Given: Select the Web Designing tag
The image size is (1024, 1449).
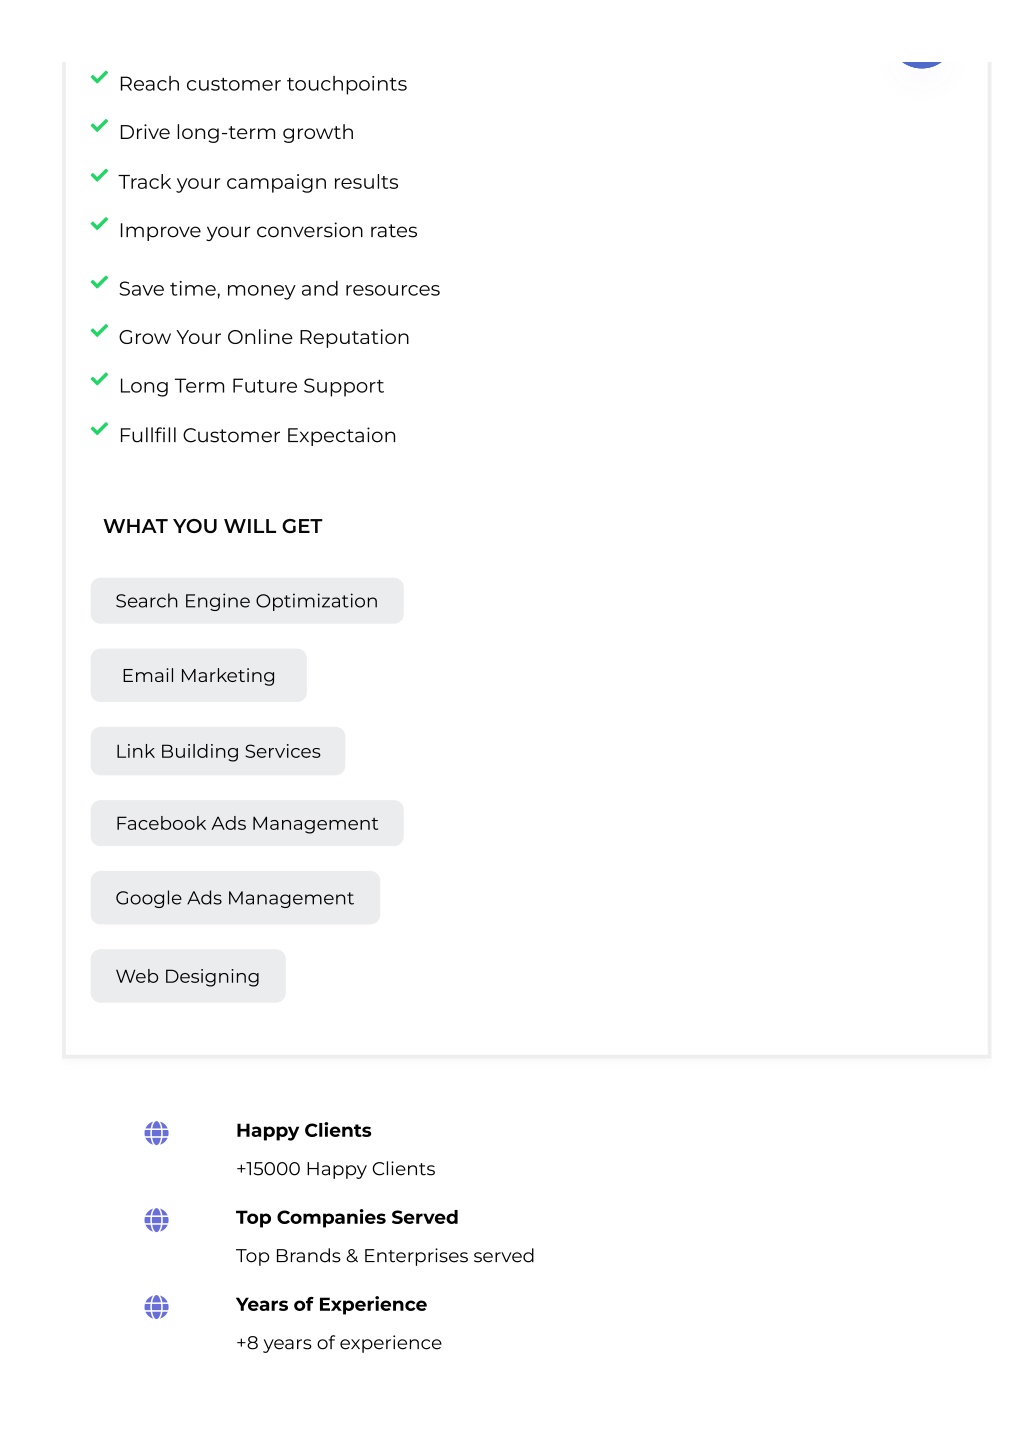Looking at the screenshot, I should coord(188,976).
